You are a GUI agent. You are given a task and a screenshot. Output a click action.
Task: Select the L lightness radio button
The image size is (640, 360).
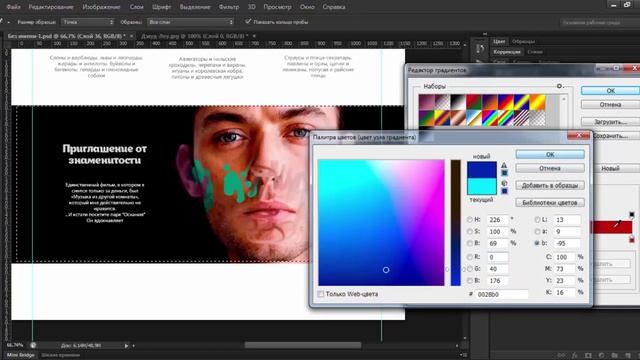[537, 220]
